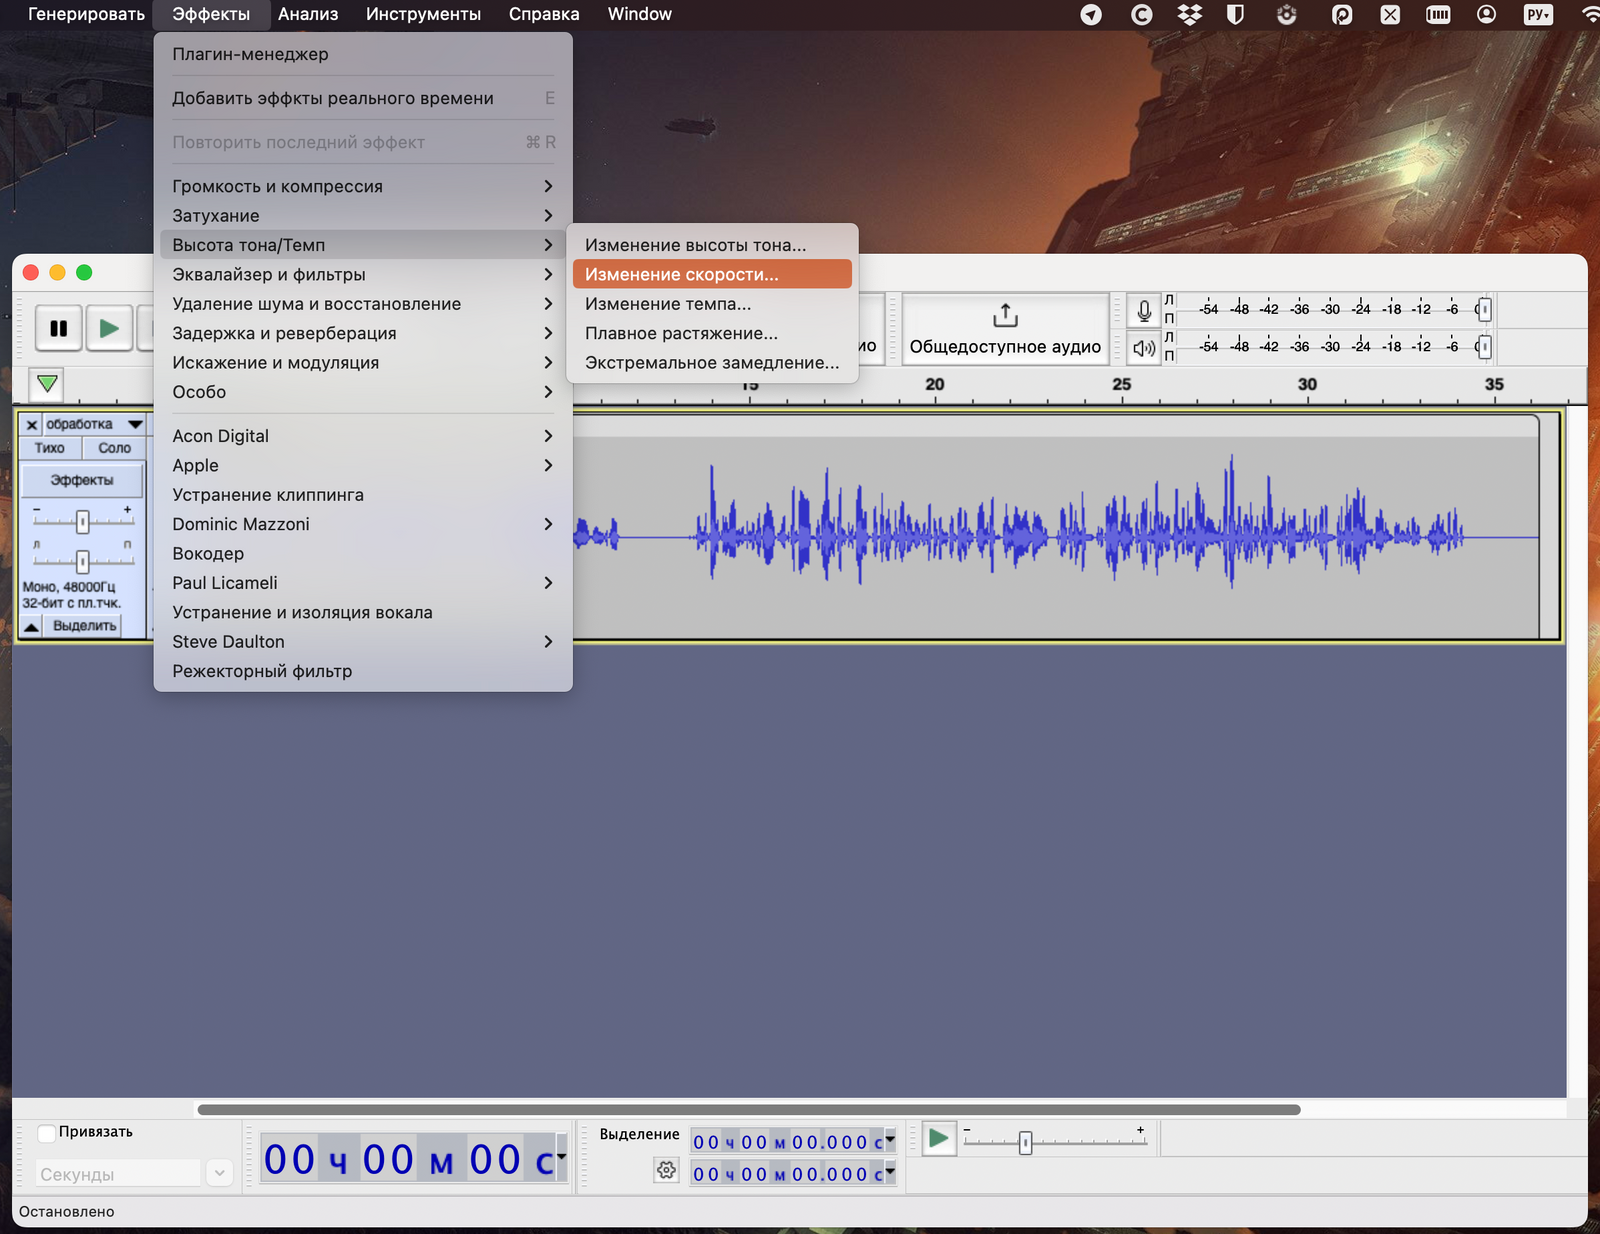1600x1234 pixels.
Task: Open Плагин-менеджер from the effects menu
Action: 250,54
